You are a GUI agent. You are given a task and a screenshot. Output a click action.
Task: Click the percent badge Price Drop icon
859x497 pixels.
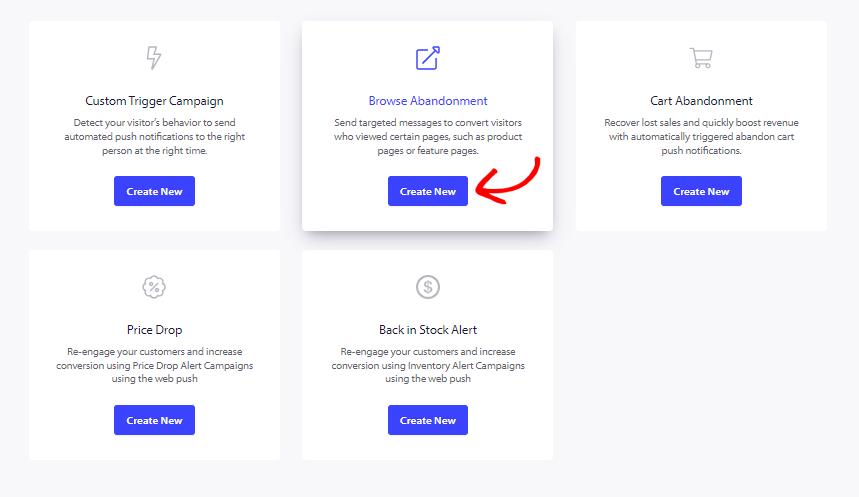click(x=154, y=287)
